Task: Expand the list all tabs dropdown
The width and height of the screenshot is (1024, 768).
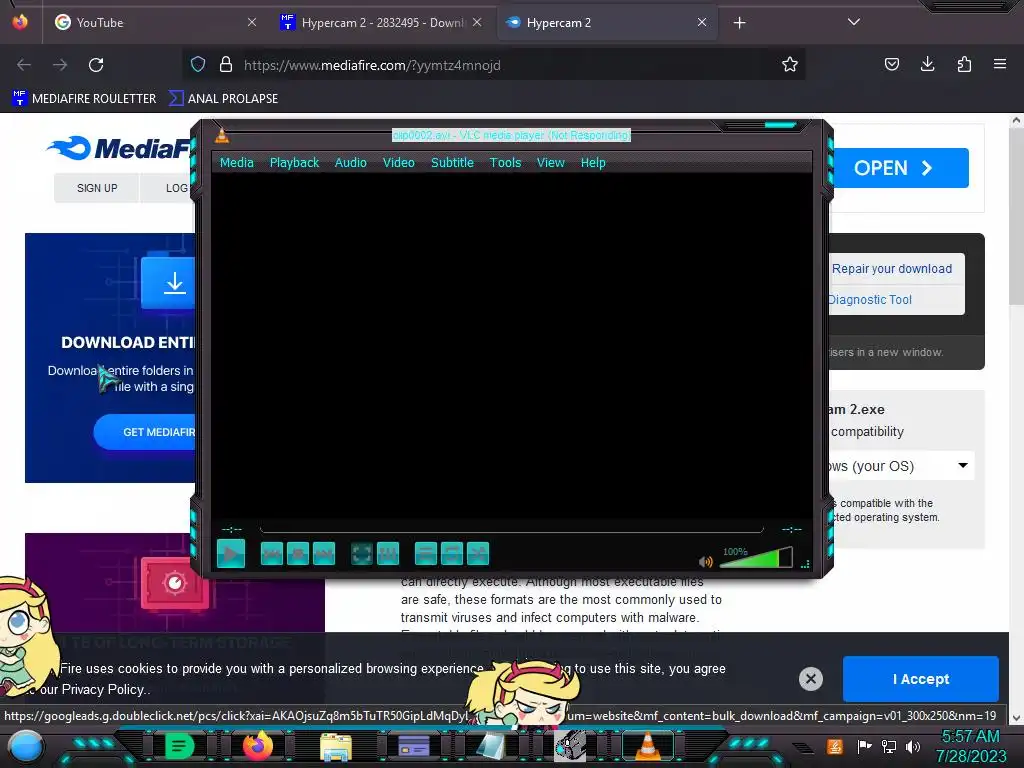Action: [x=854, y=22]
